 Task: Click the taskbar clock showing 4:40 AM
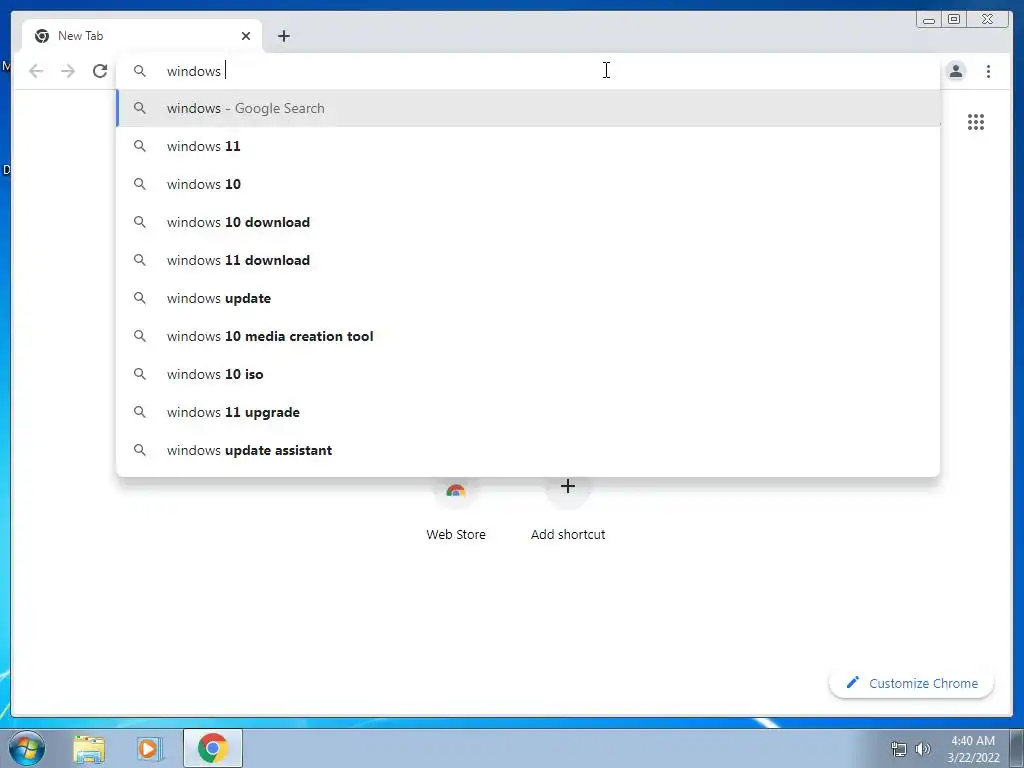pos(973,748)
